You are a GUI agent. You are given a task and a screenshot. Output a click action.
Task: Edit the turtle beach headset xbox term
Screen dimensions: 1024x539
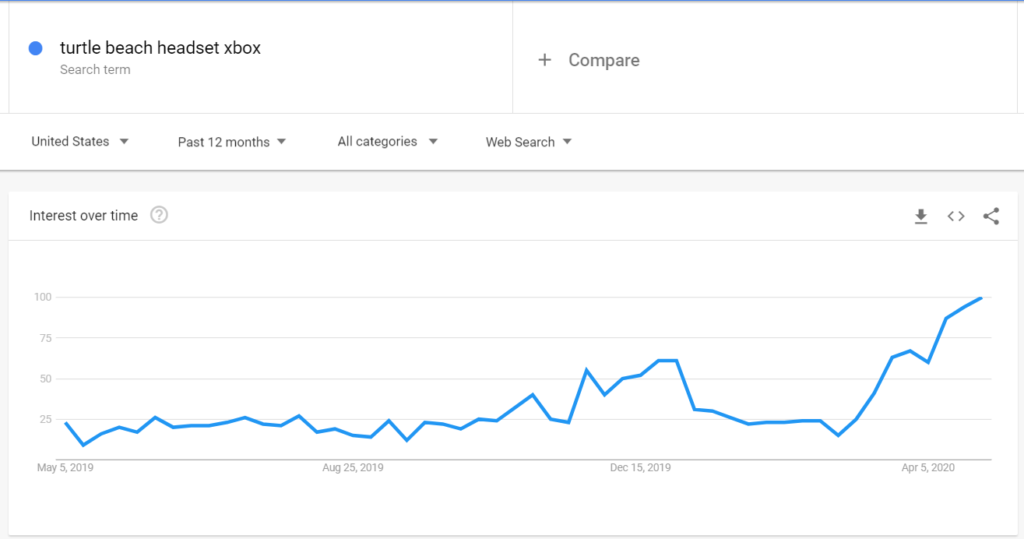[160, 48]
